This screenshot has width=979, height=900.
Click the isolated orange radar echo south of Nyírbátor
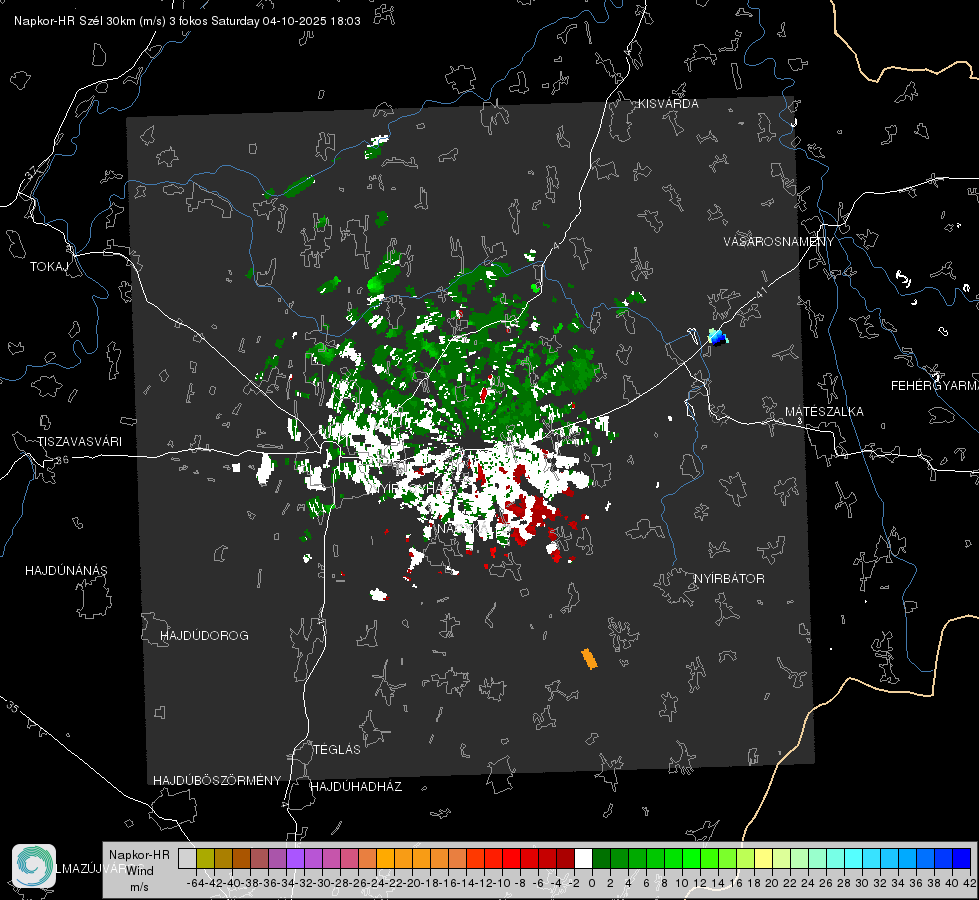pos(589,659)
